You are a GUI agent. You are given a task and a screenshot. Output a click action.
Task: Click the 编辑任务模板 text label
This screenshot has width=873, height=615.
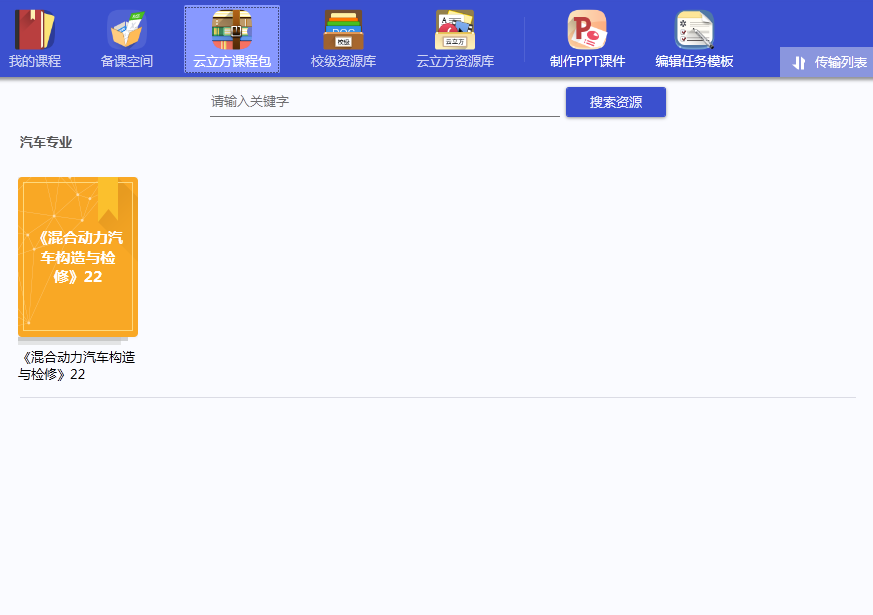point(694,61)
